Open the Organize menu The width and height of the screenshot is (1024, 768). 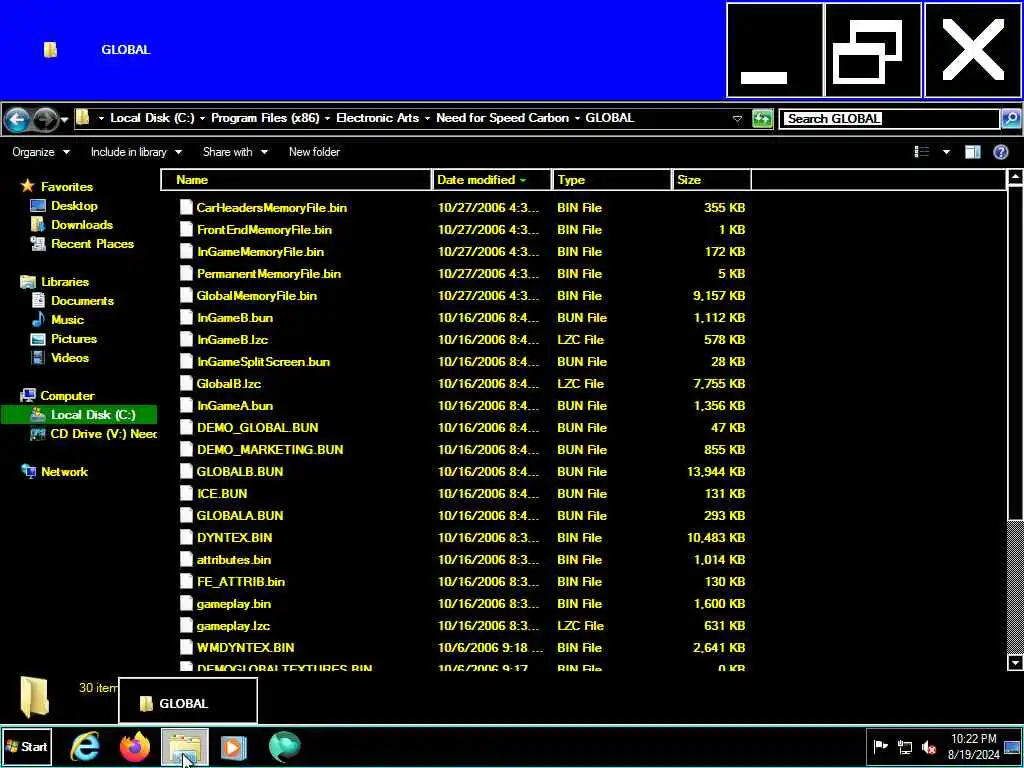pyautogui.click(x=40, y=152)
